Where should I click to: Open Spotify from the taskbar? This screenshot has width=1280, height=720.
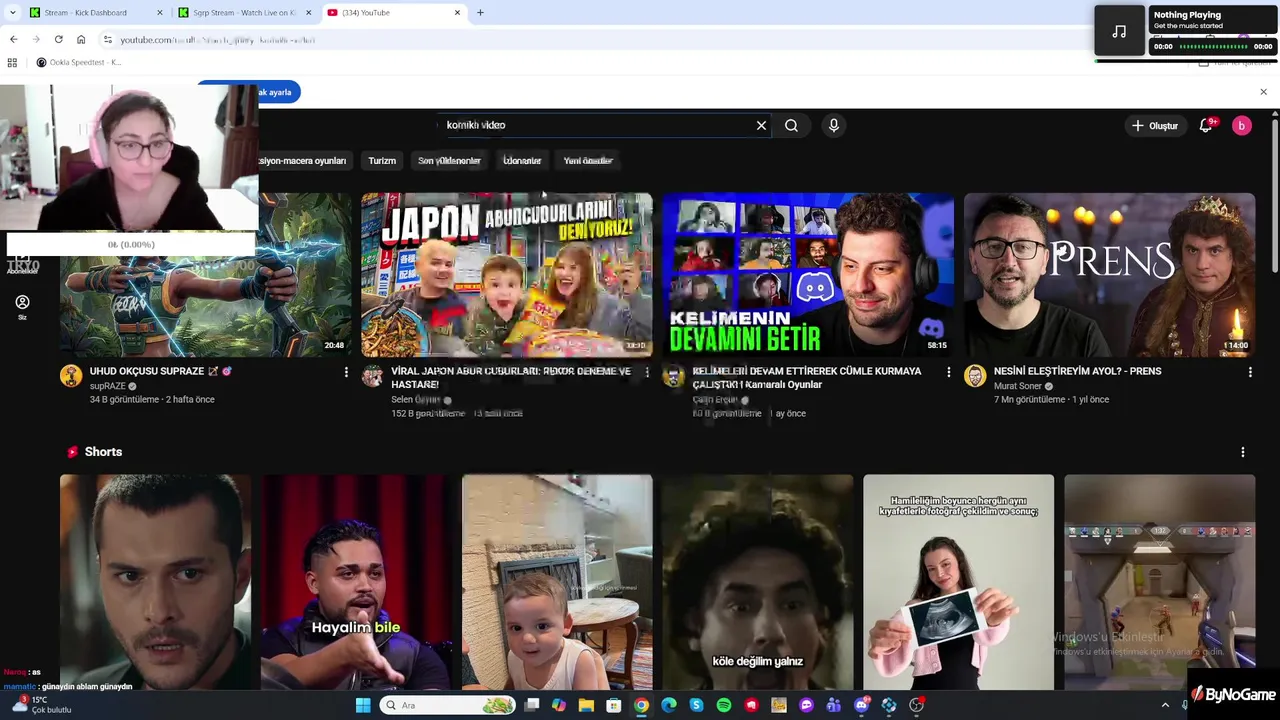click(724, 705)
